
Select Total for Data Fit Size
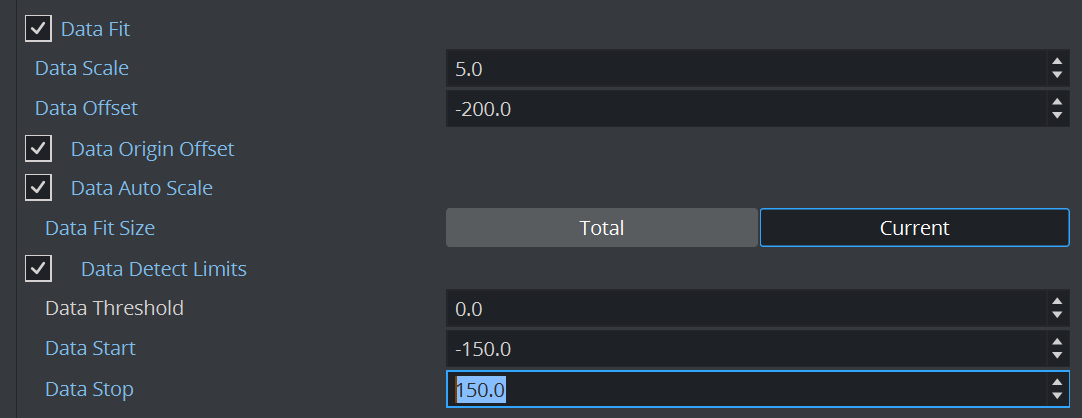coord(601,228)
